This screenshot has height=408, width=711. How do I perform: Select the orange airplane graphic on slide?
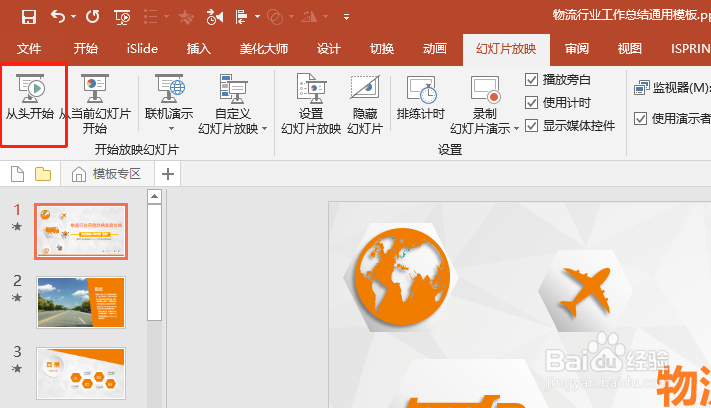pyautogui.click(x=585, y=291)
